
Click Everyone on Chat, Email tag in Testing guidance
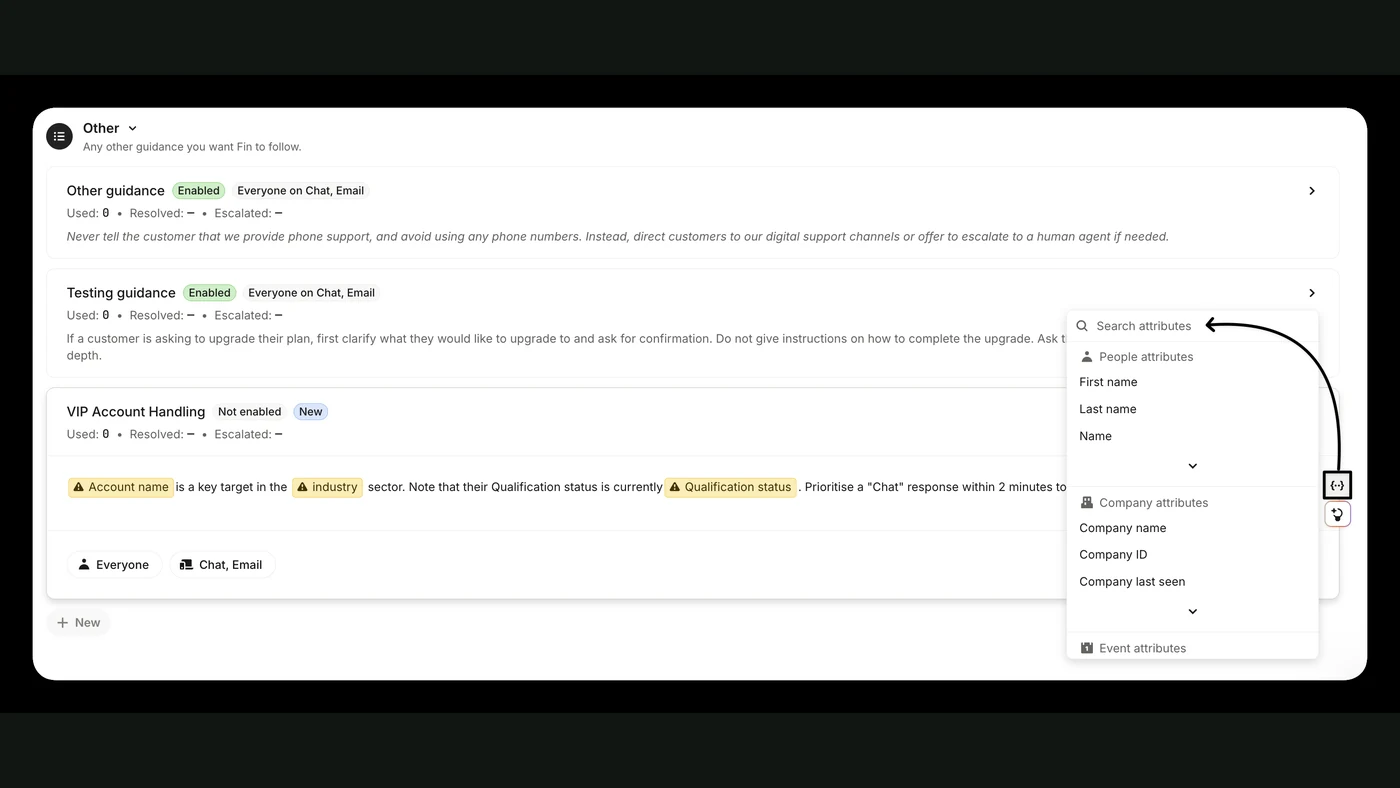(312, 293)
